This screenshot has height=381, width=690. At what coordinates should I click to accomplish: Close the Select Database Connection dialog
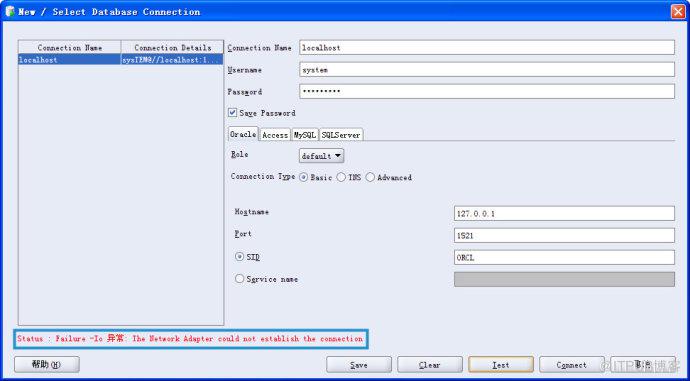[x=678, y=11]
